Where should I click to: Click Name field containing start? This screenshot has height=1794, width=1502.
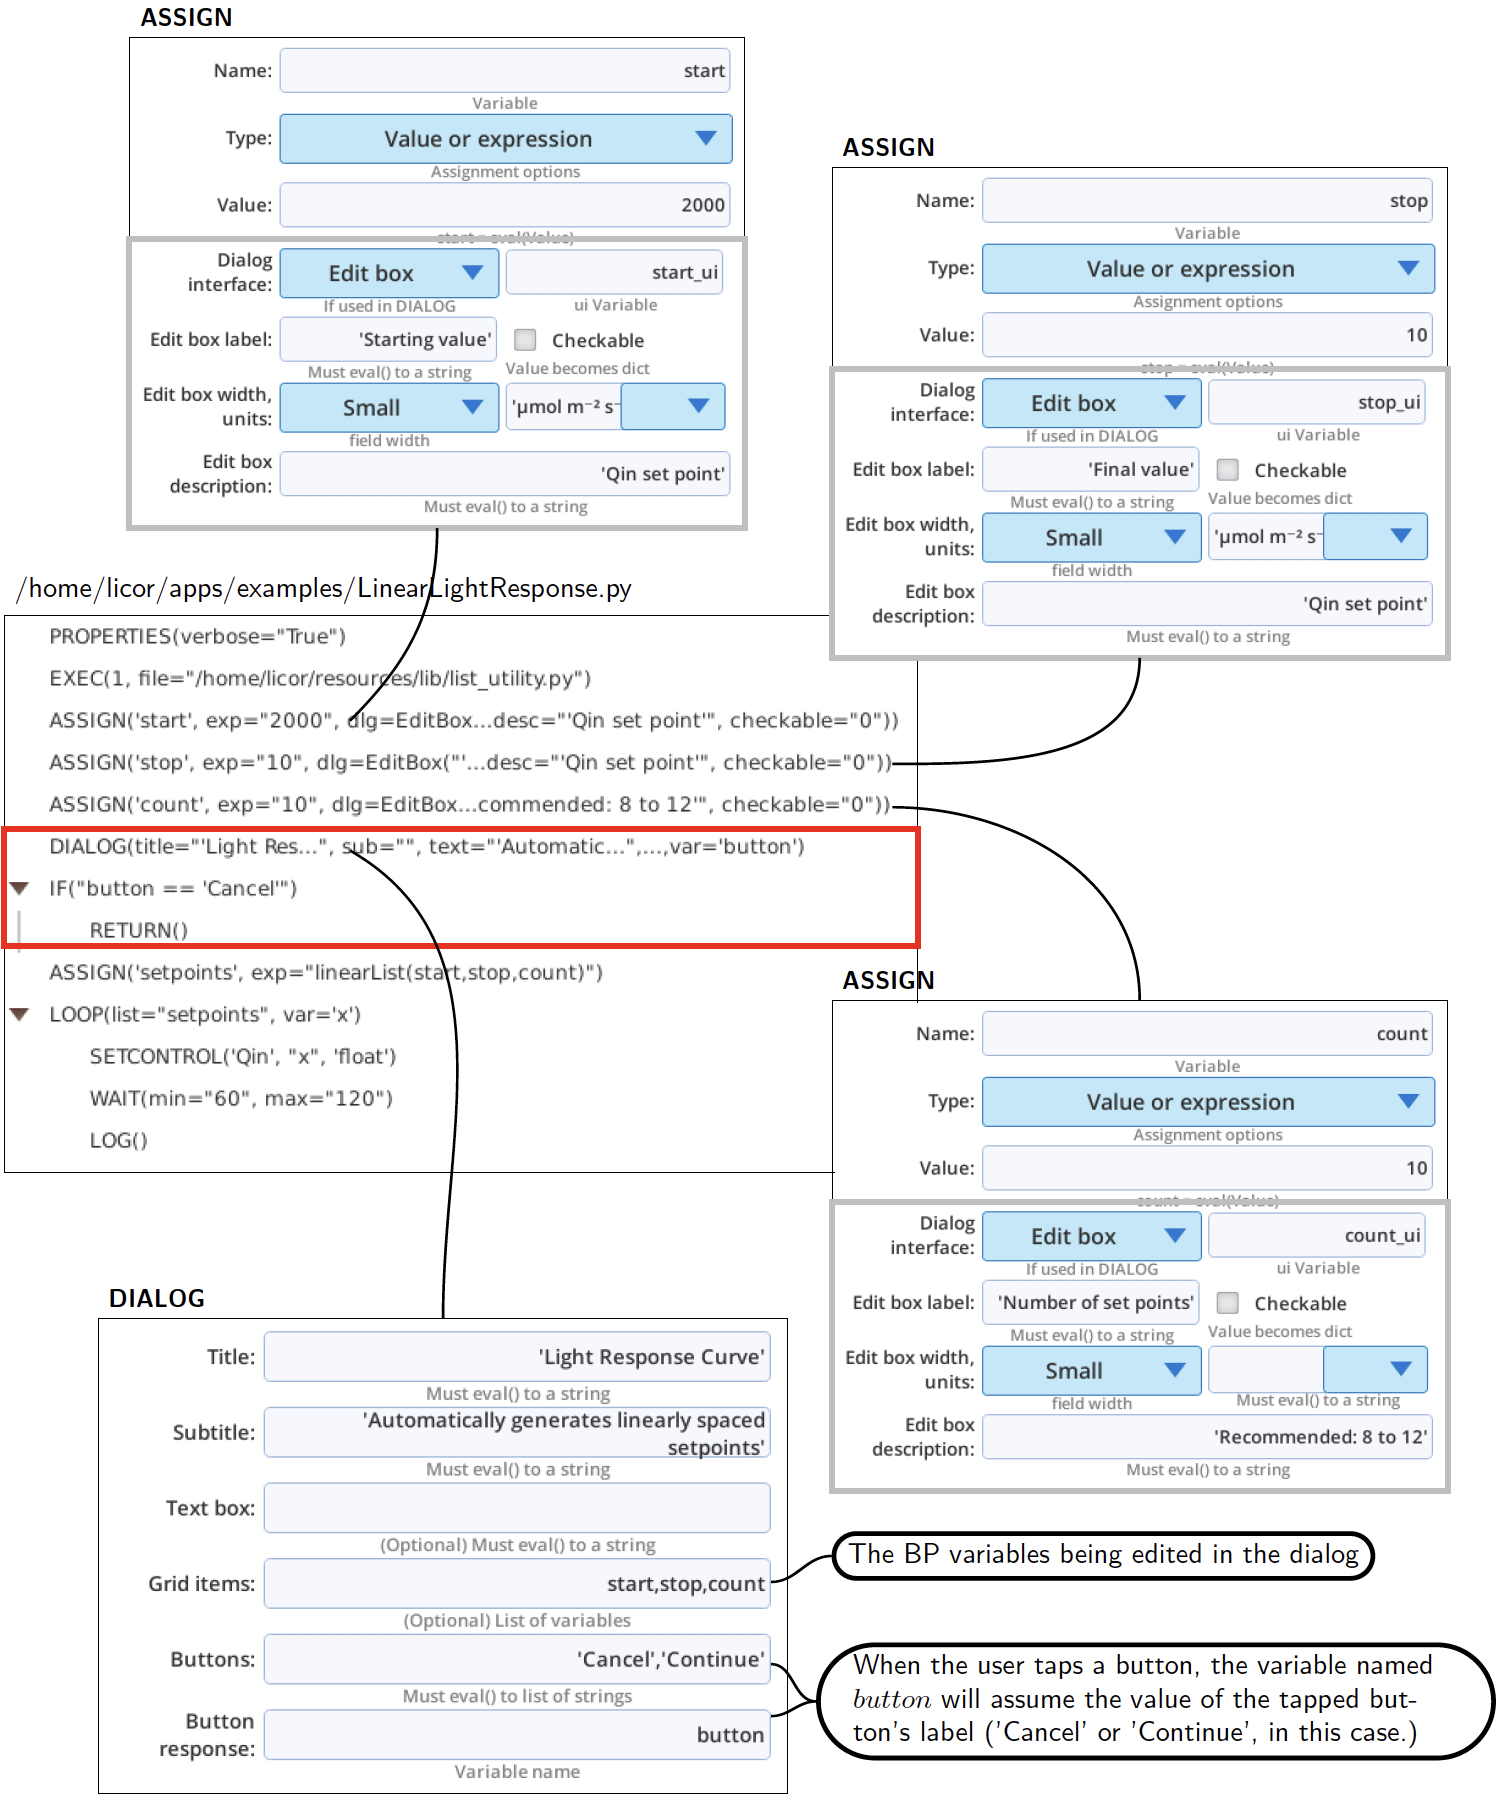(x=505, y=71)
